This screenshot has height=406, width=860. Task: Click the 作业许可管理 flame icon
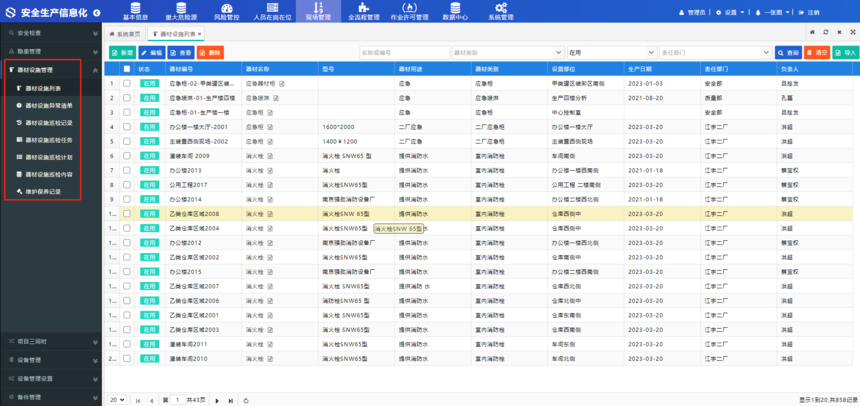(x=409, y=11)
